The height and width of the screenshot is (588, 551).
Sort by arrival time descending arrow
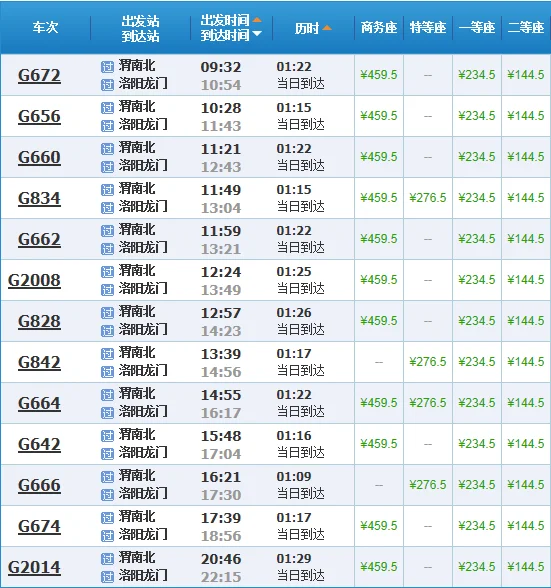click(257, 34)
